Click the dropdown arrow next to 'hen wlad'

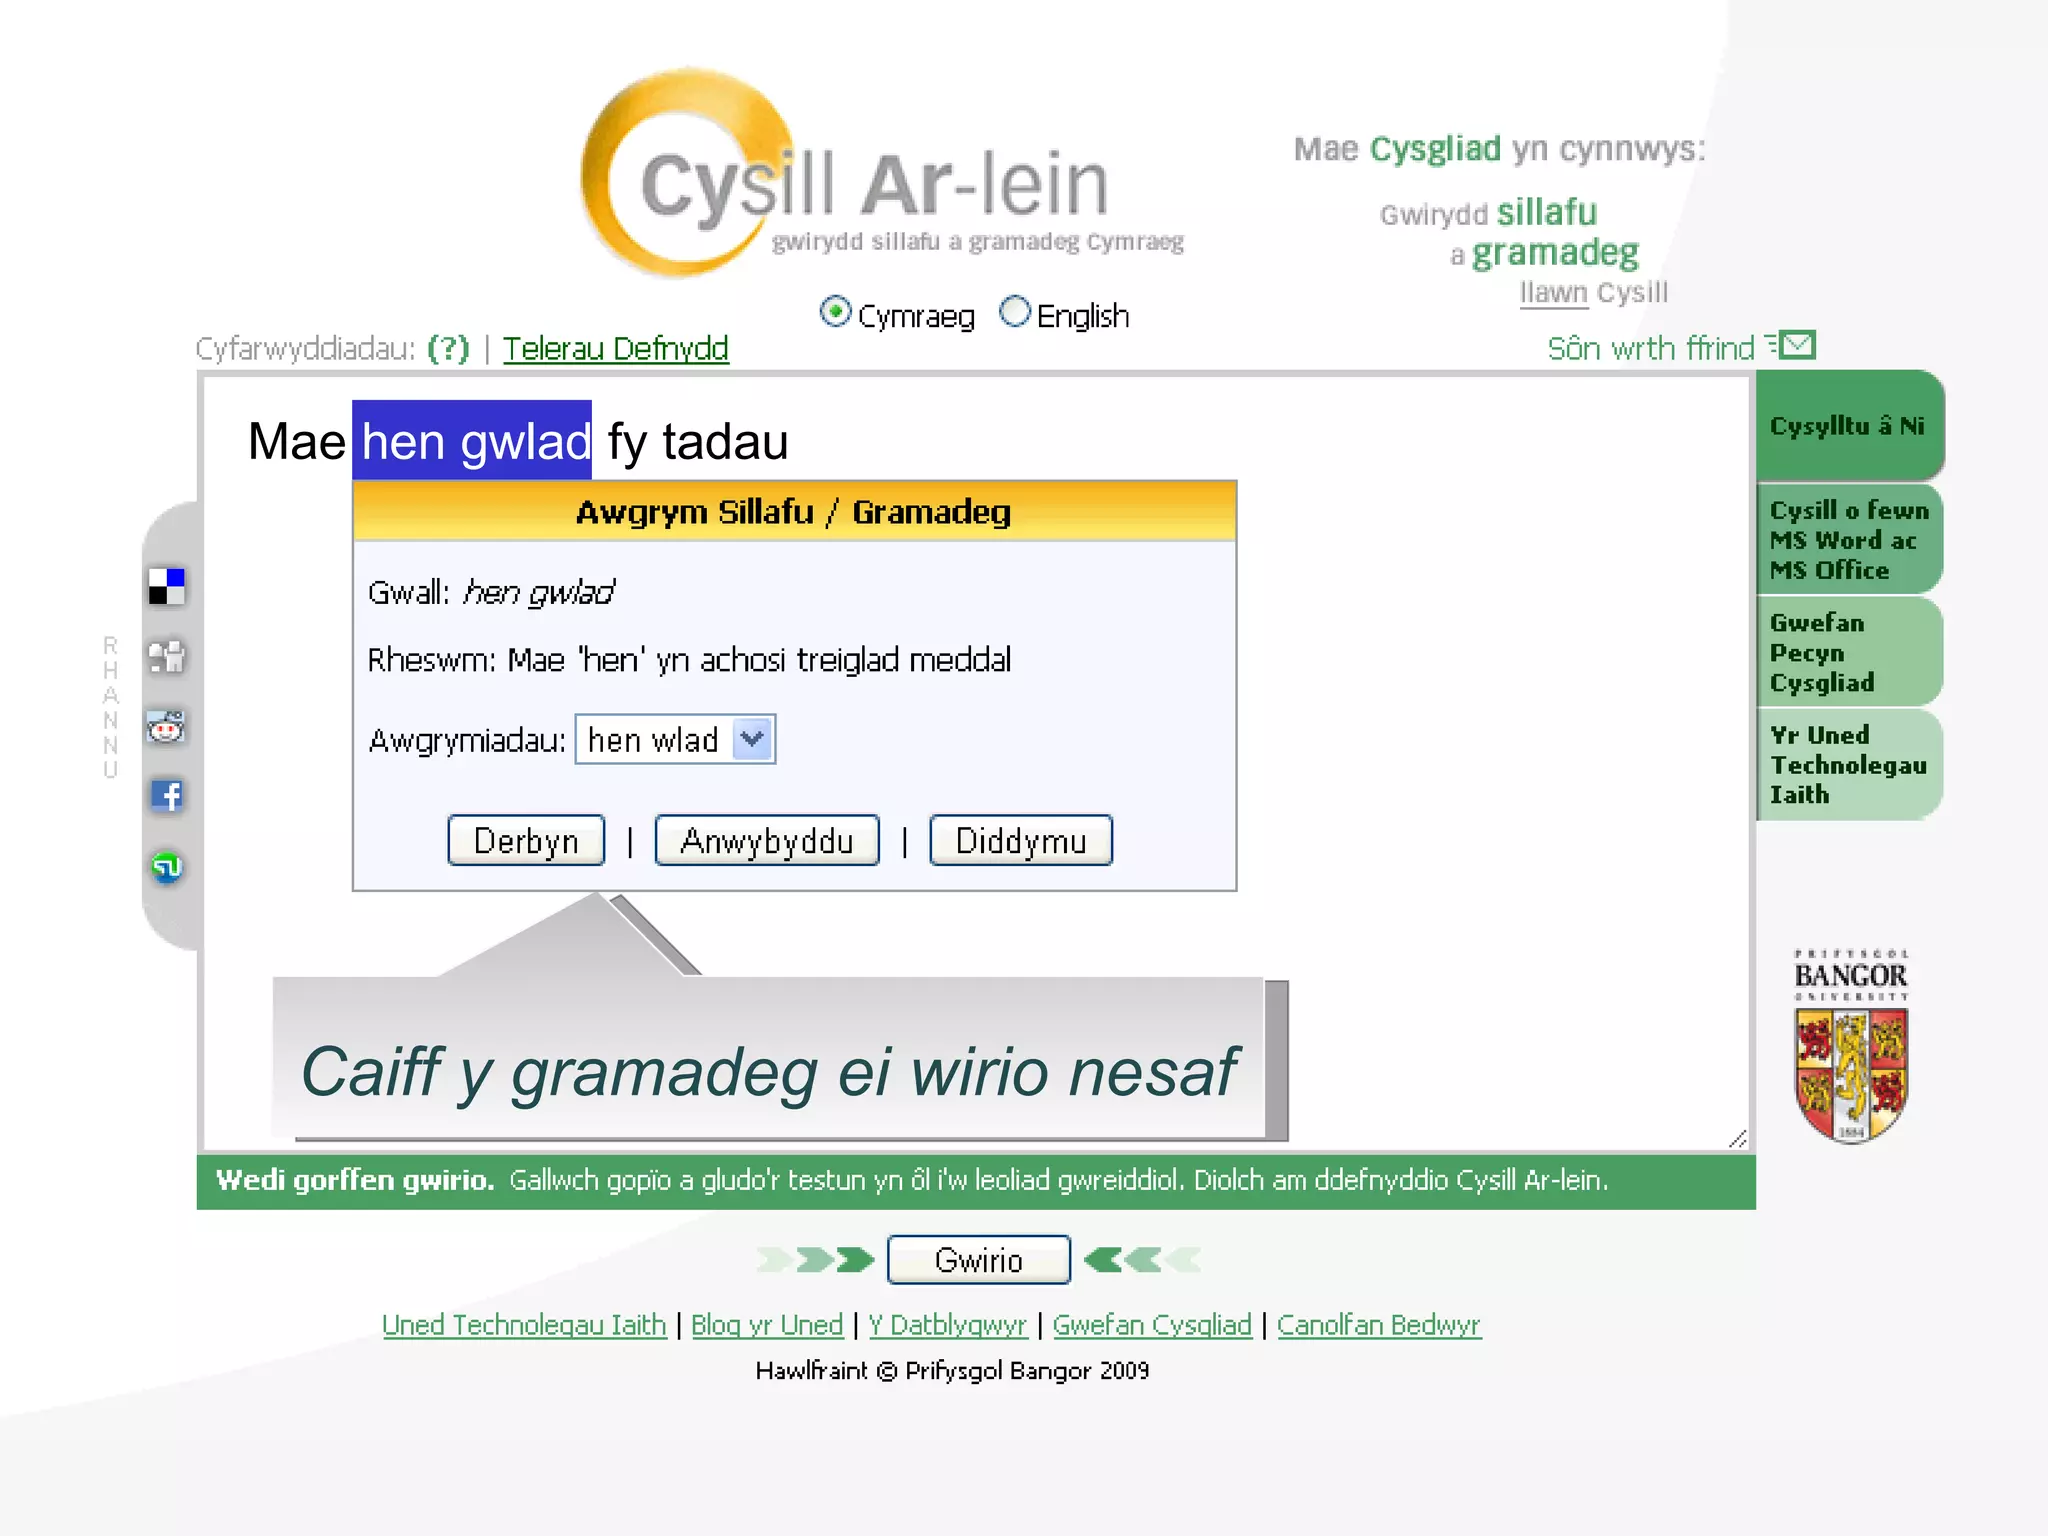tap(753, 740)
